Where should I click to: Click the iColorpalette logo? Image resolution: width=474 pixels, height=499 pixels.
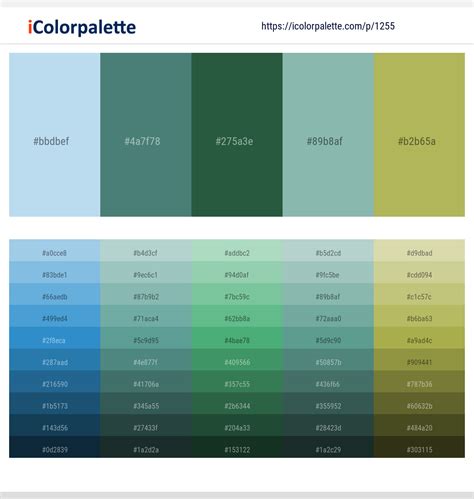[x=82, y=27]
